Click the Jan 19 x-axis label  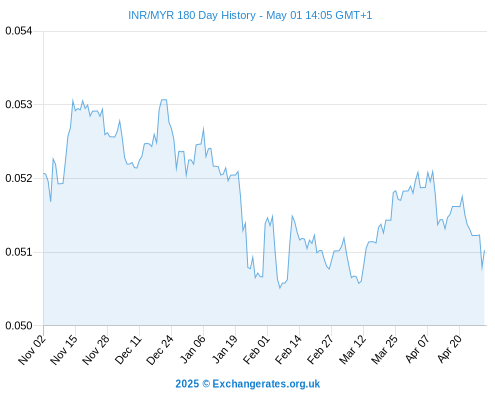coord(224,350)
